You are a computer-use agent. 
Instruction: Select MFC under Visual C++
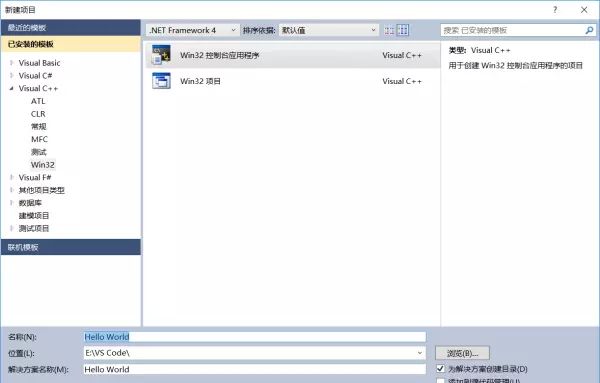pos(39,139)
